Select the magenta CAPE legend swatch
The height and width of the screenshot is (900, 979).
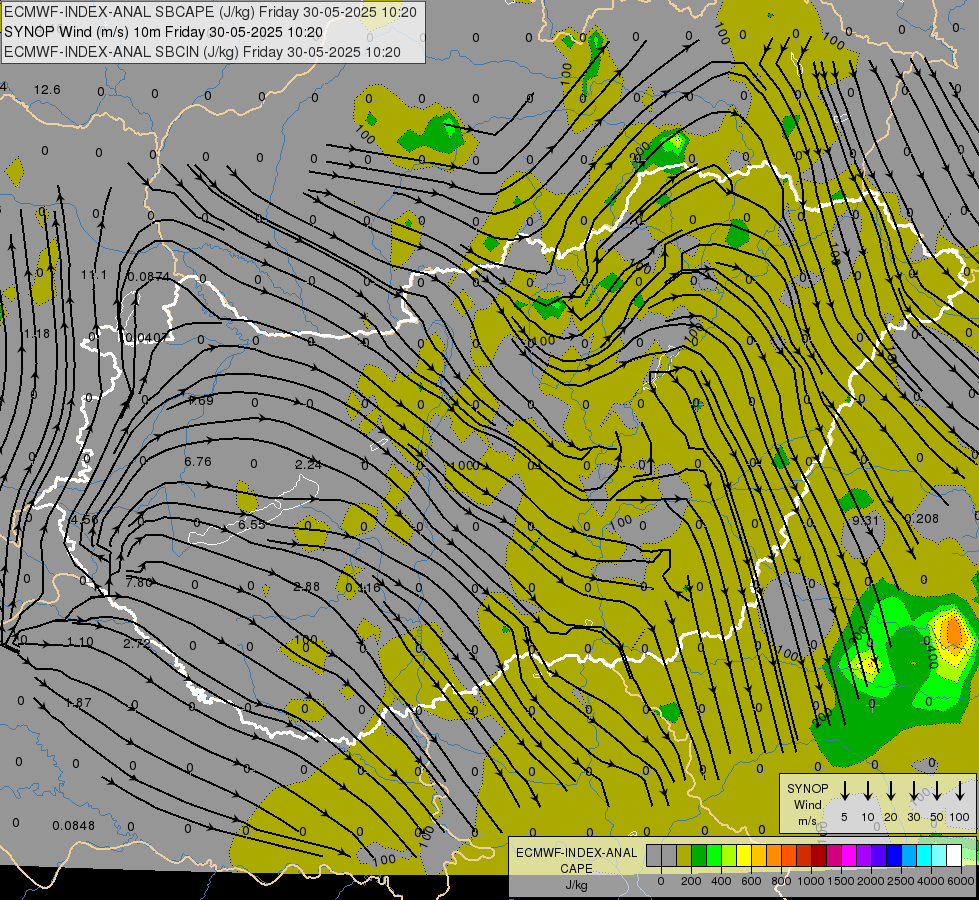click(x=849, y=856)
